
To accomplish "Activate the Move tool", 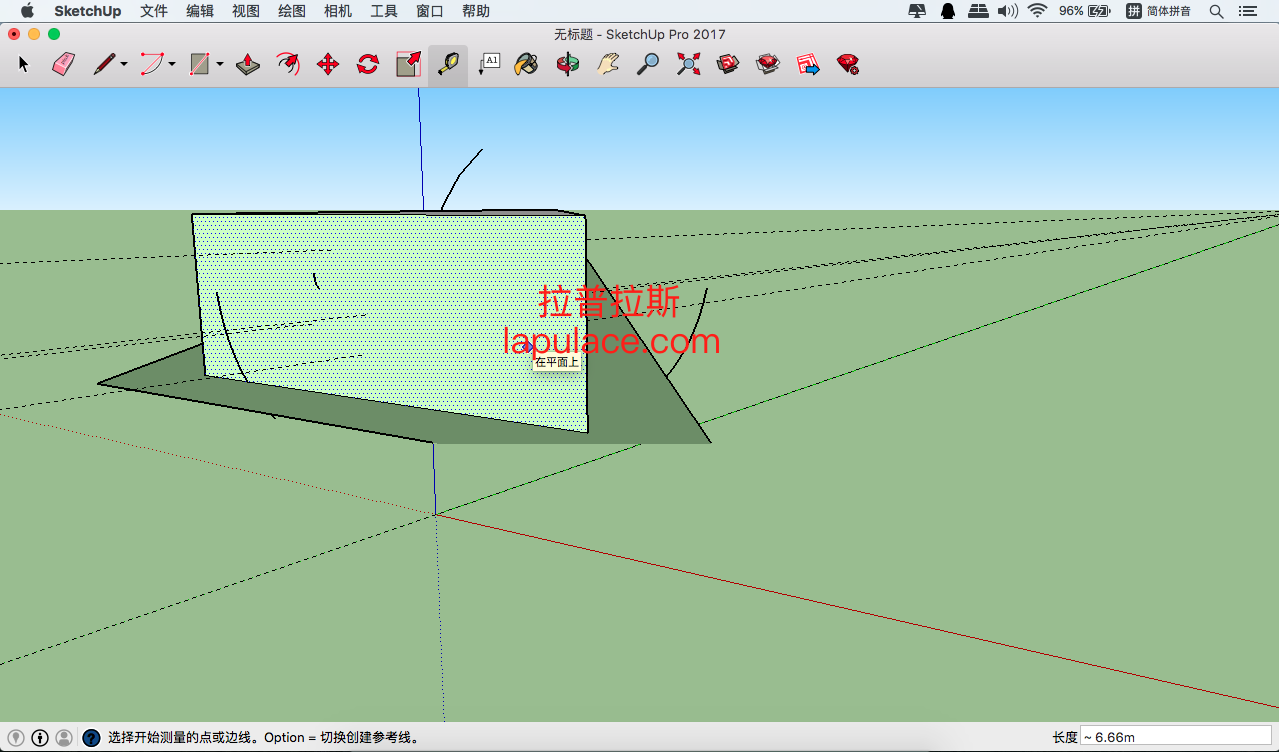I will (328, 65).
